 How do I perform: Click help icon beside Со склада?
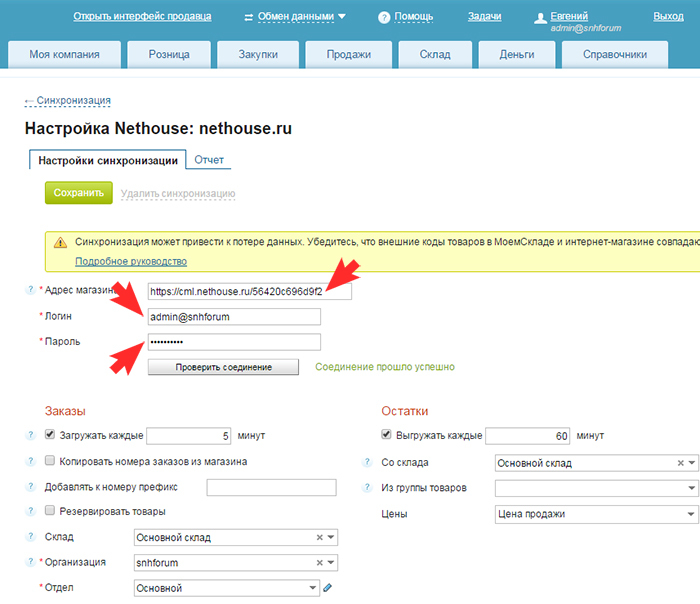click(x=367, y=462)
